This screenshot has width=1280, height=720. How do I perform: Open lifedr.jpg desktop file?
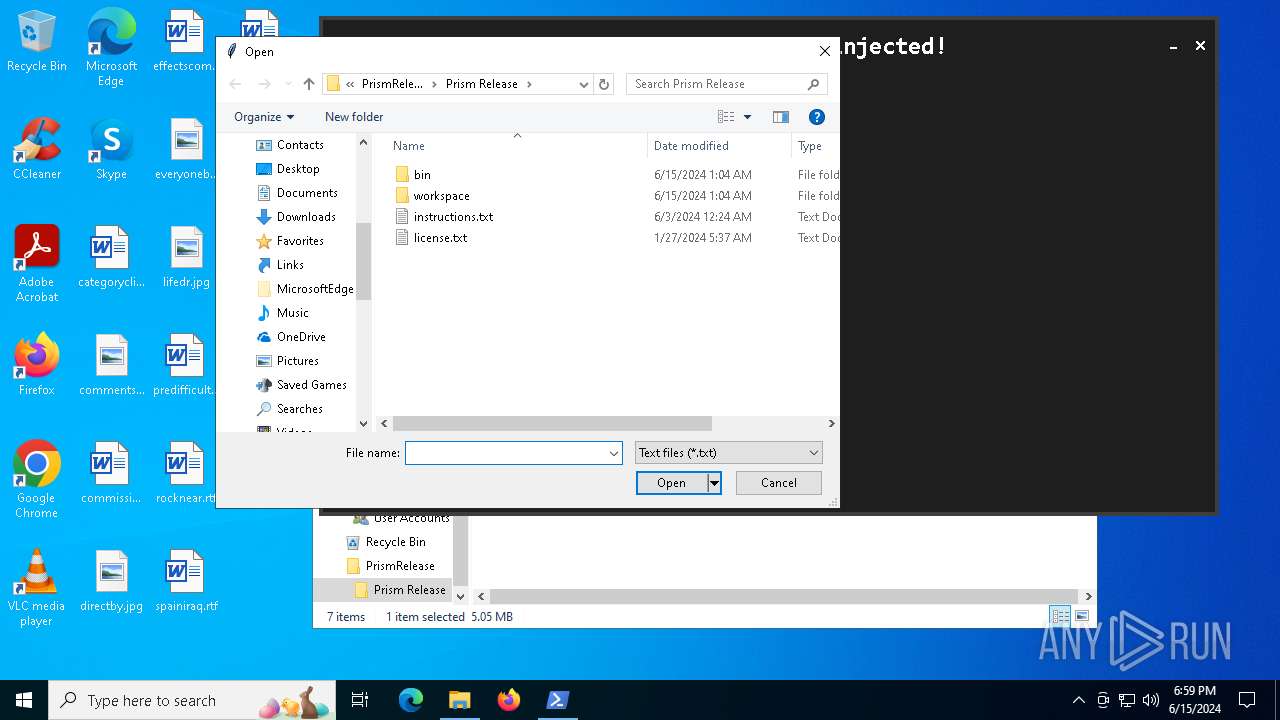[186, 257]
